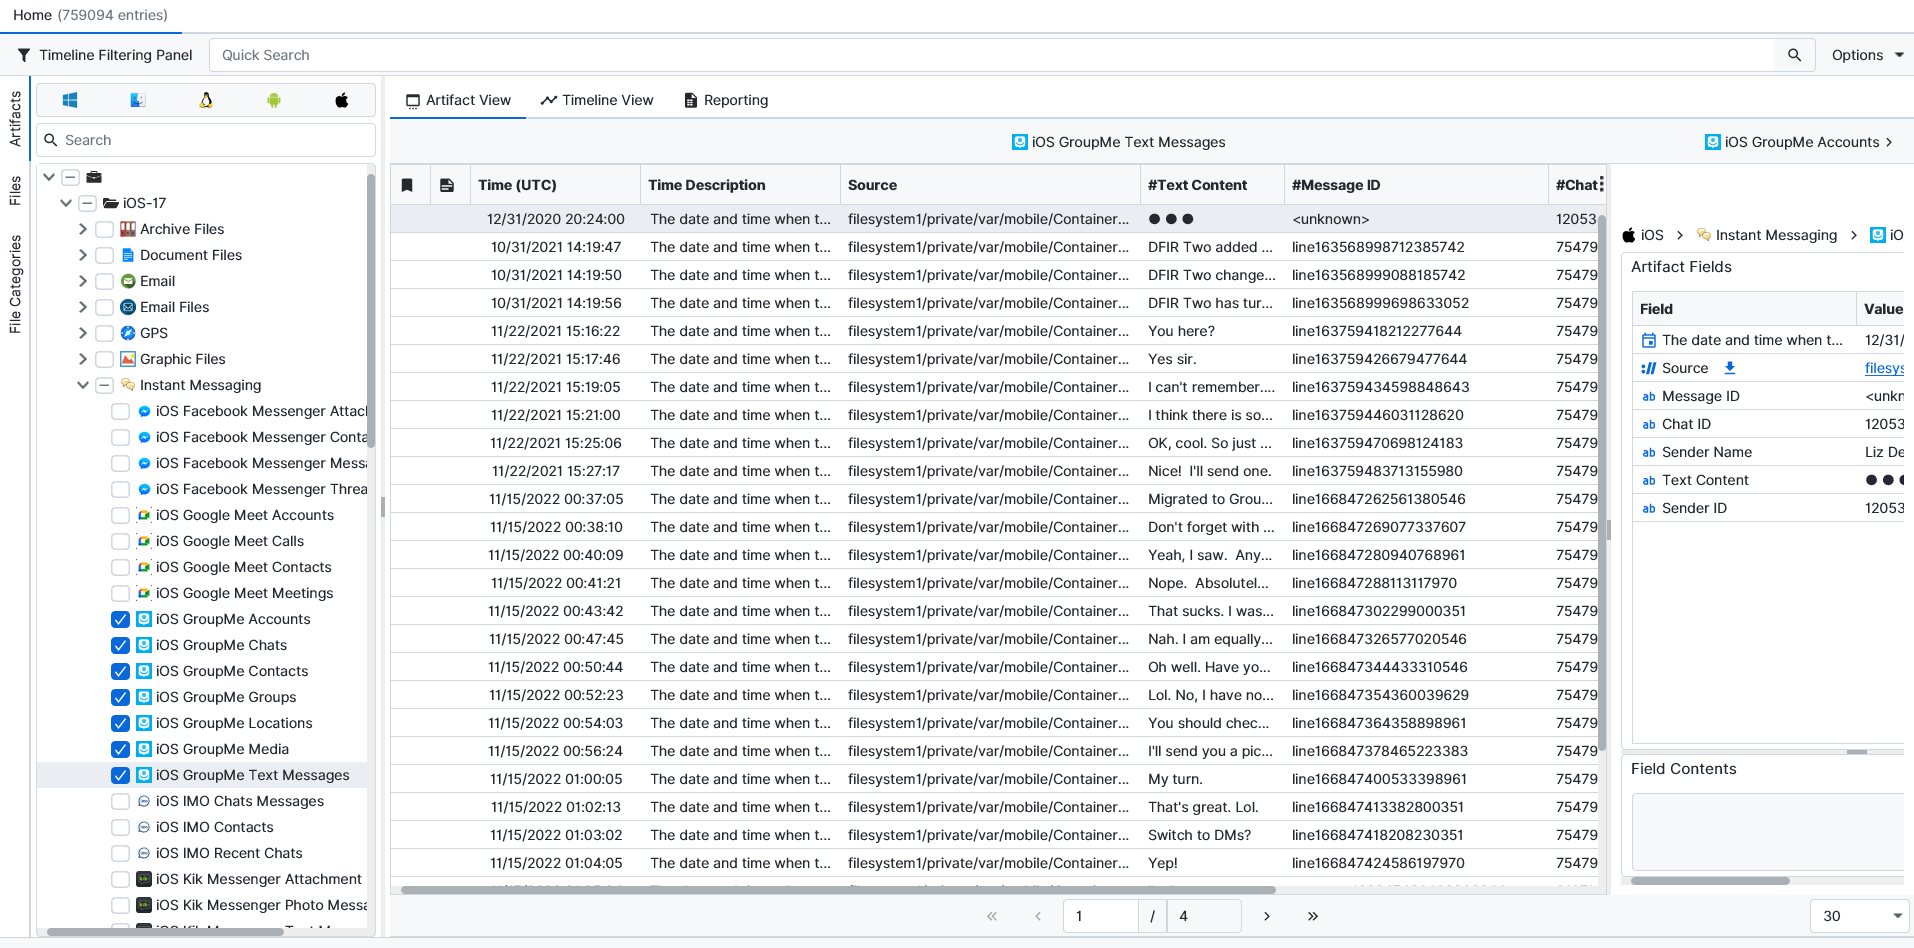Select iOS GroupMe Text Messages tree row

pos(202,775)
